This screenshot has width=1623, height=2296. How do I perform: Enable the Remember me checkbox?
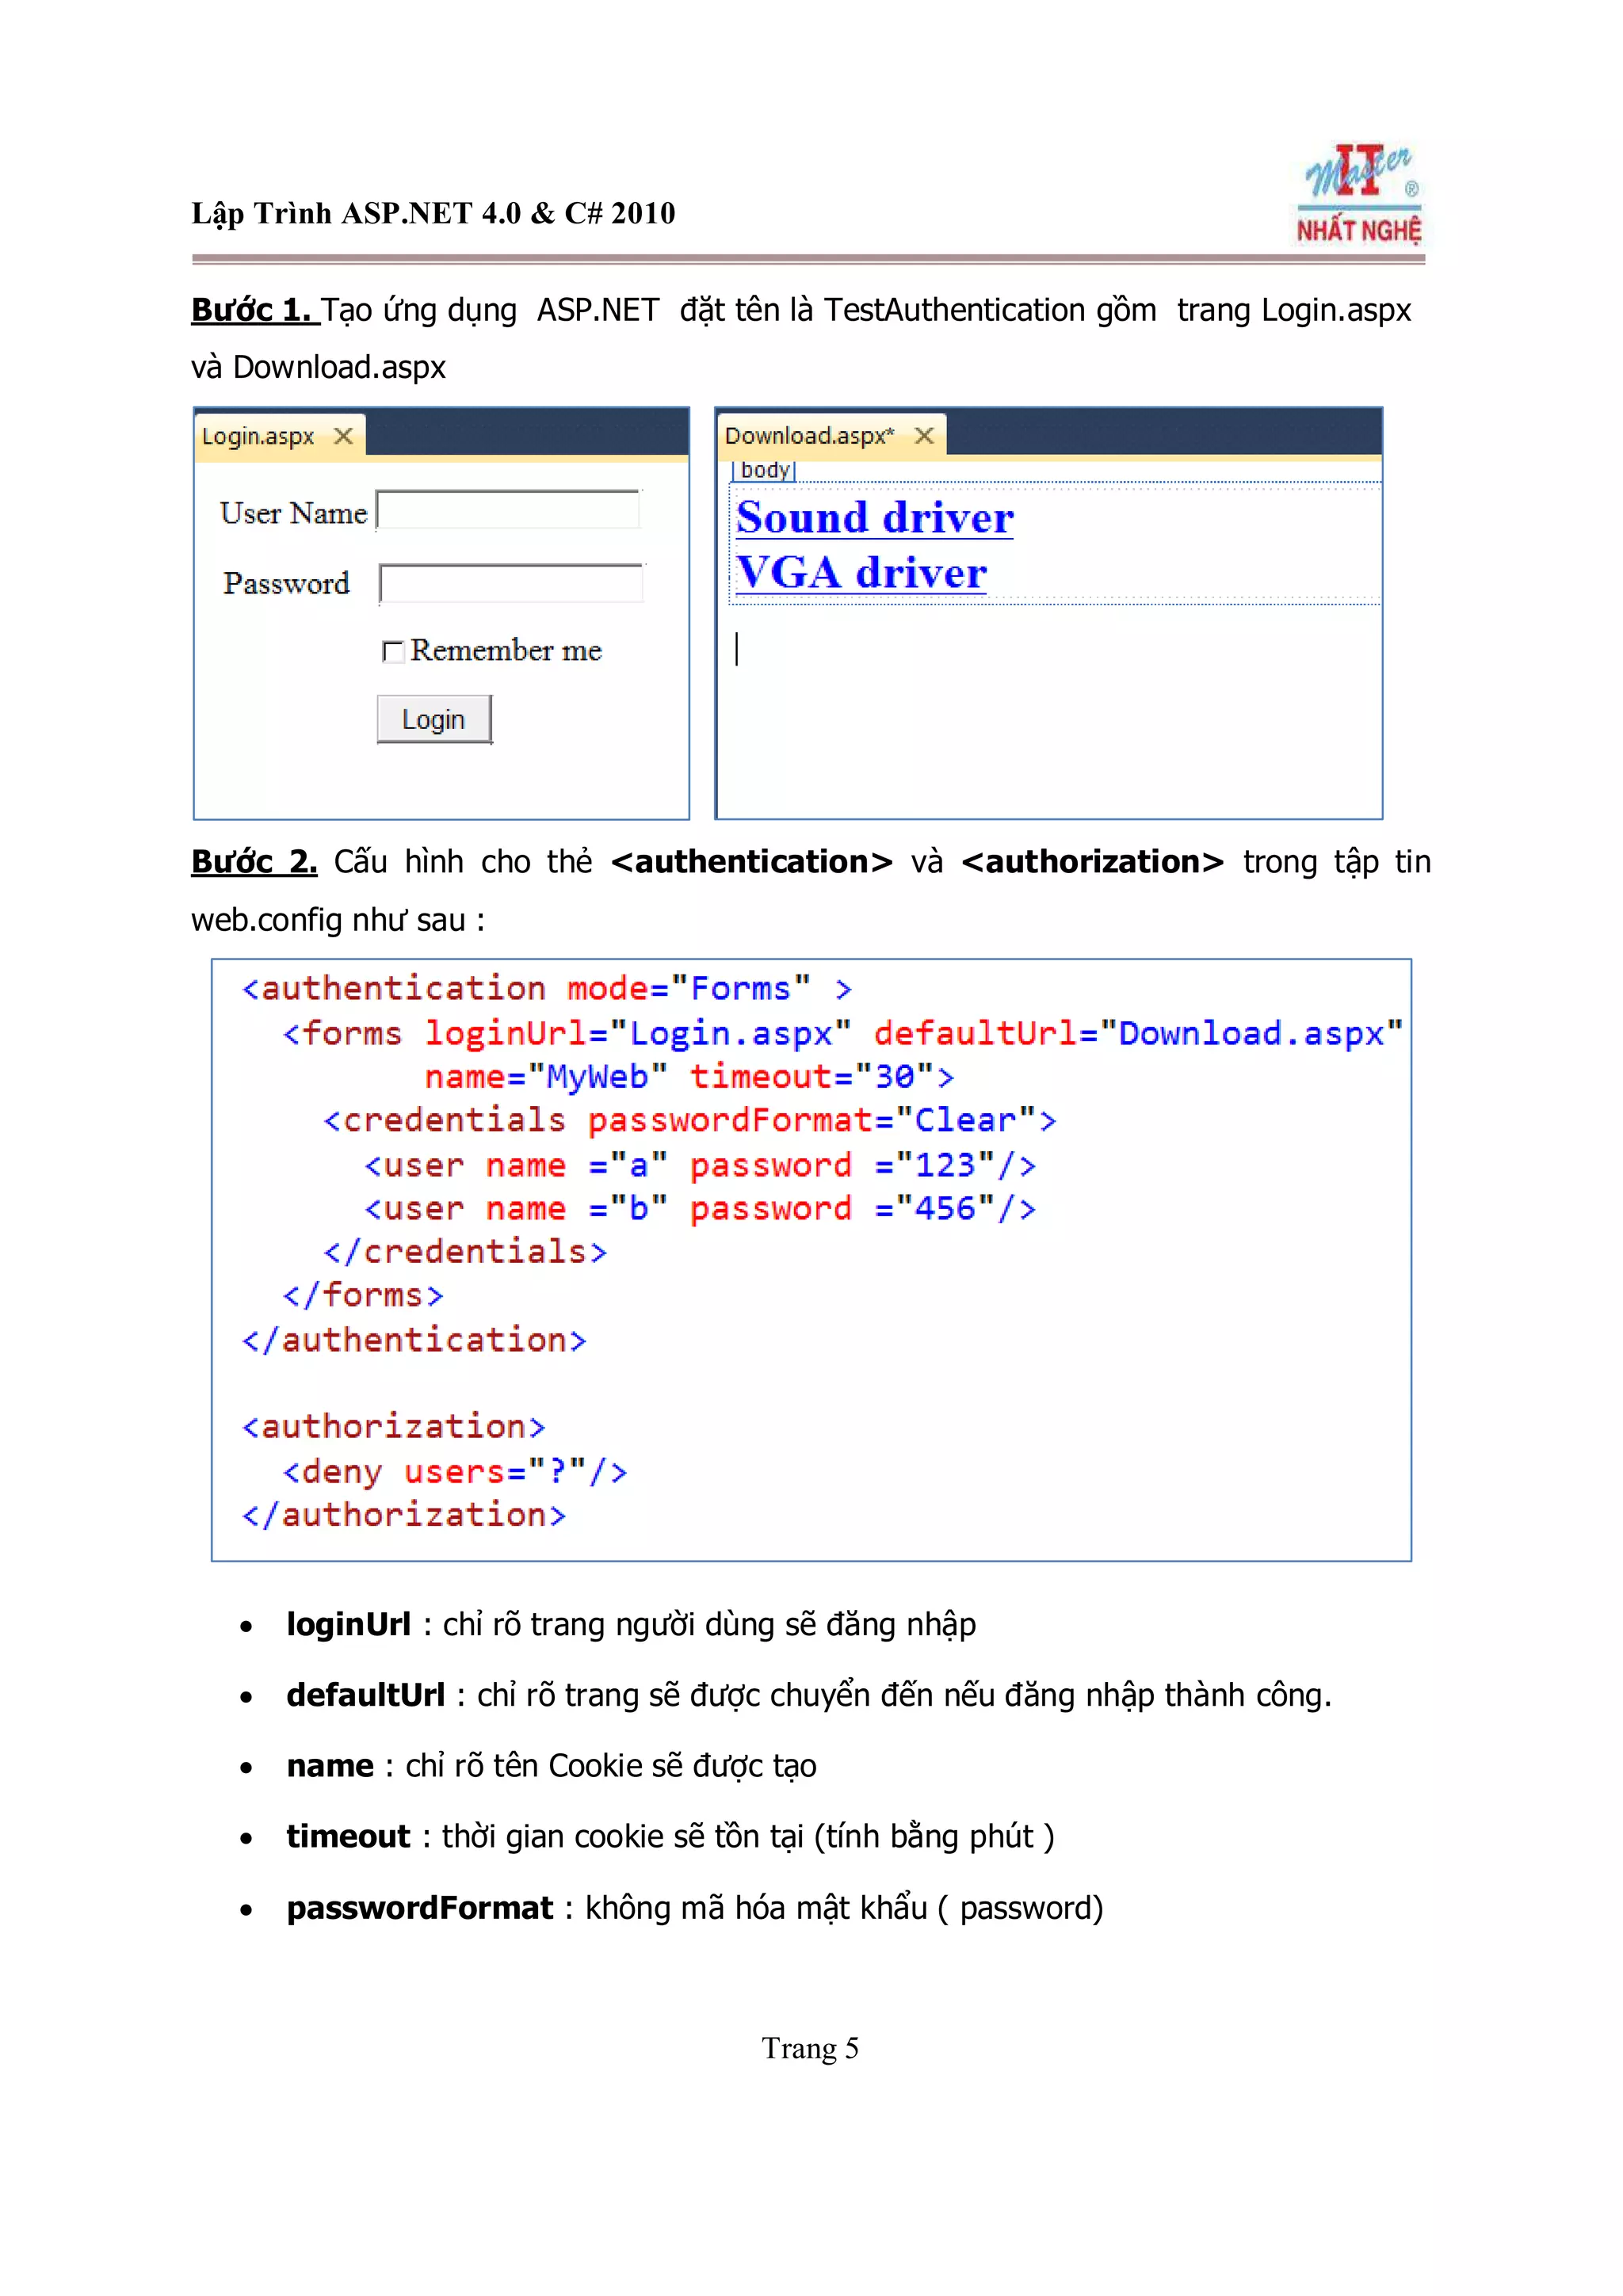[392, 652]
